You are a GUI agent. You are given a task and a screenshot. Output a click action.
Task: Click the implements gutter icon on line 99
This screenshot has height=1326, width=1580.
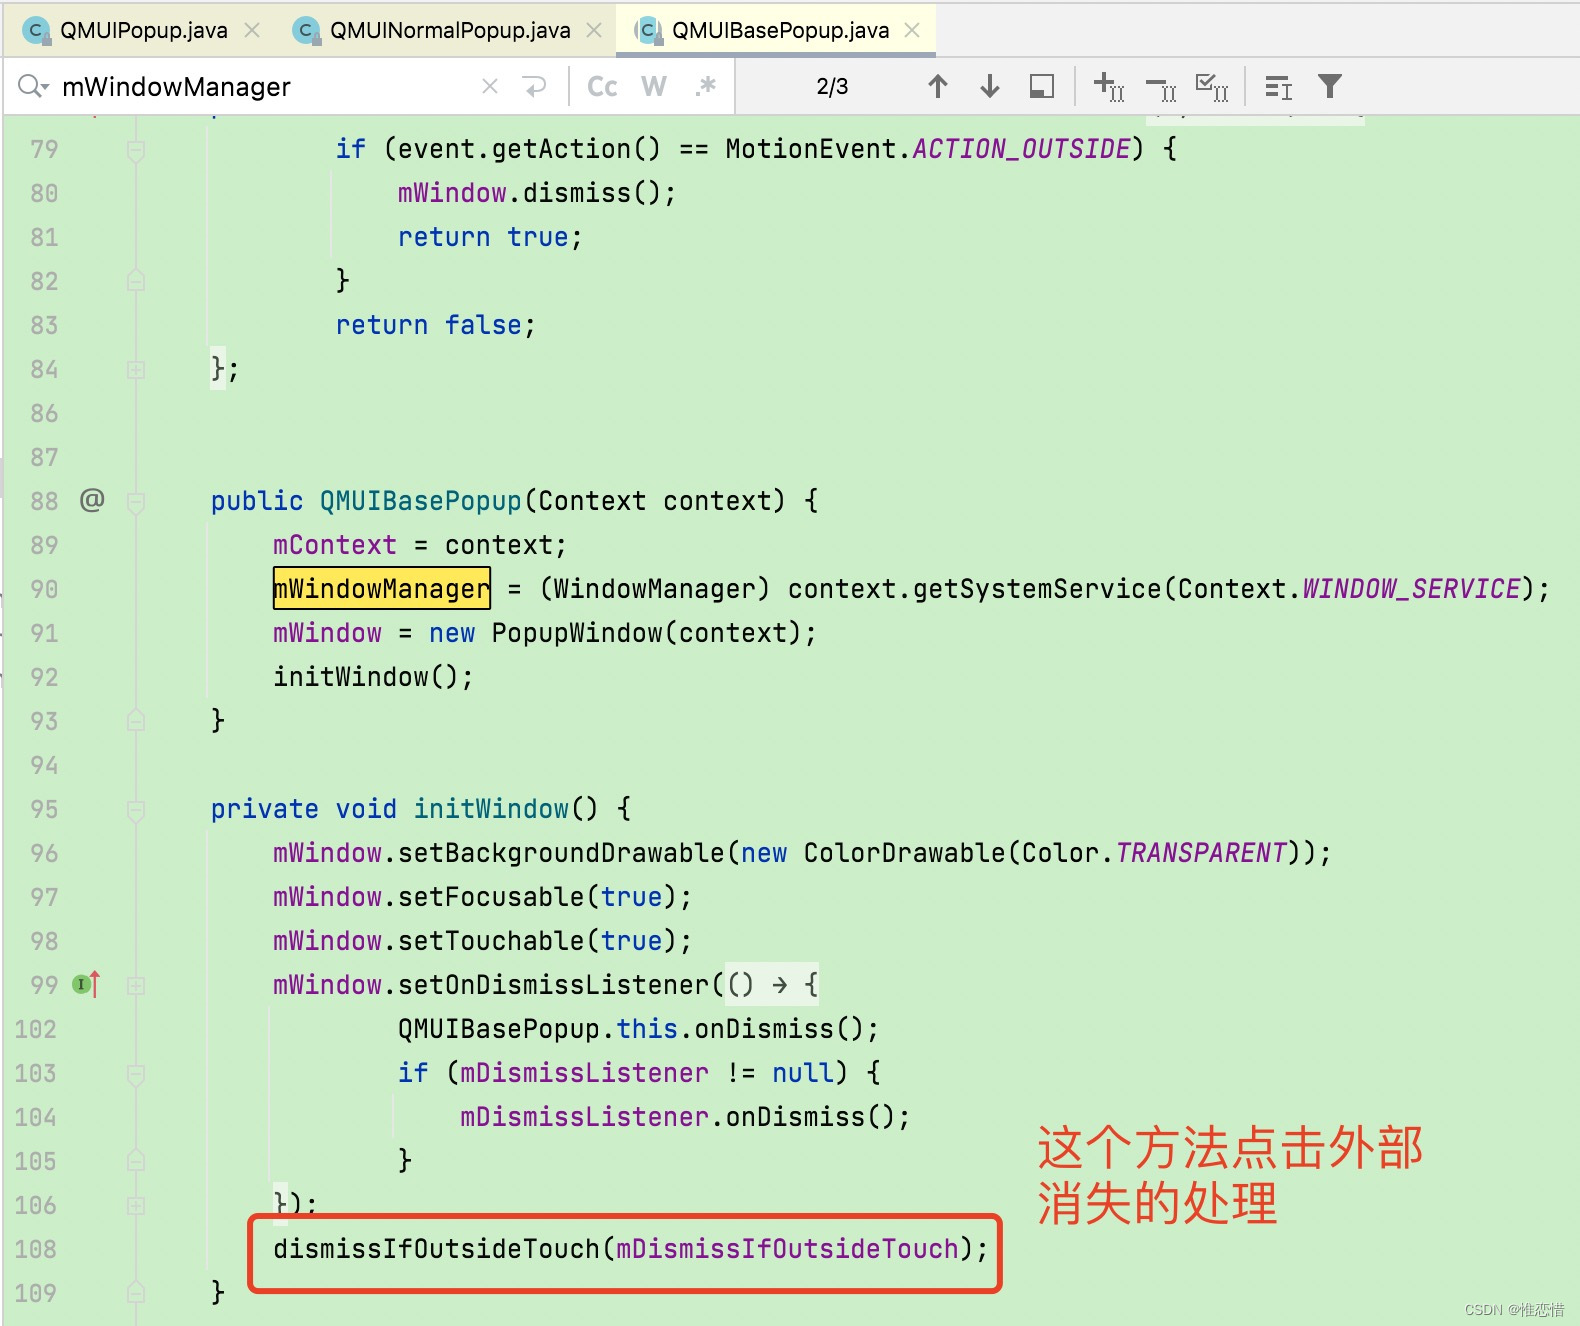[x=86, y=984]
